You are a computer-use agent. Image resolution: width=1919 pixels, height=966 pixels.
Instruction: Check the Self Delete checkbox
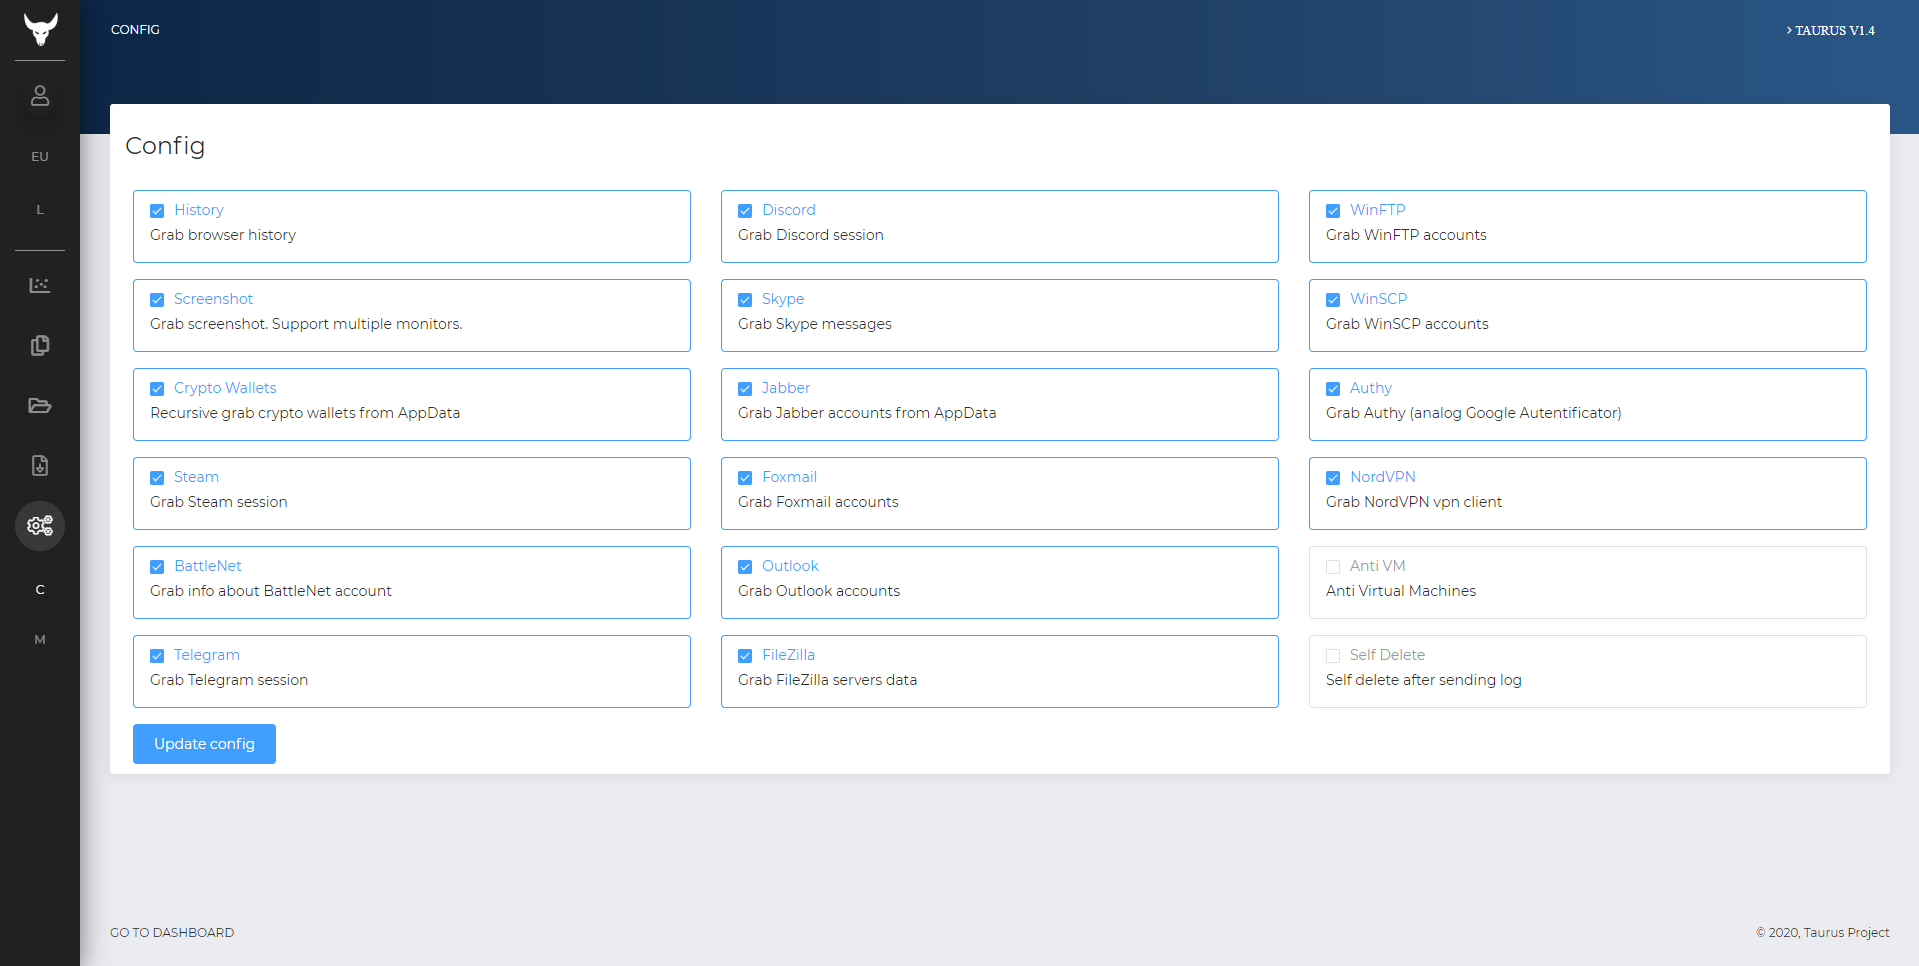[1333, 656]
